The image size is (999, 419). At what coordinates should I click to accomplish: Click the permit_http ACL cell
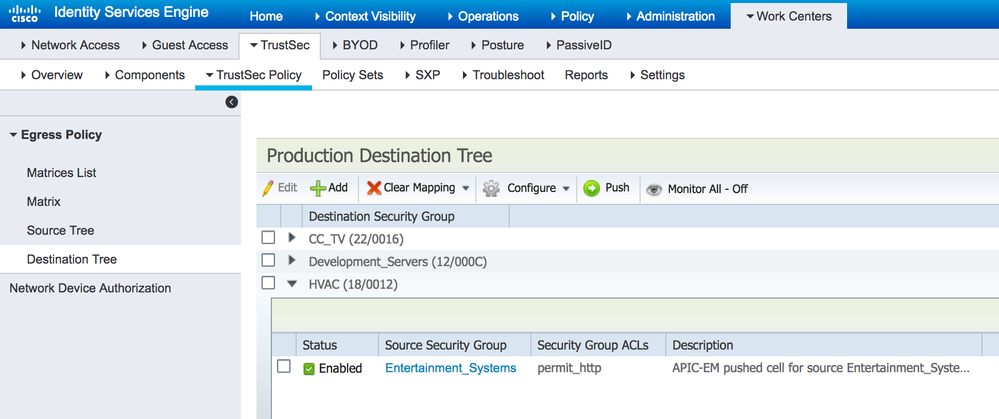569,368
